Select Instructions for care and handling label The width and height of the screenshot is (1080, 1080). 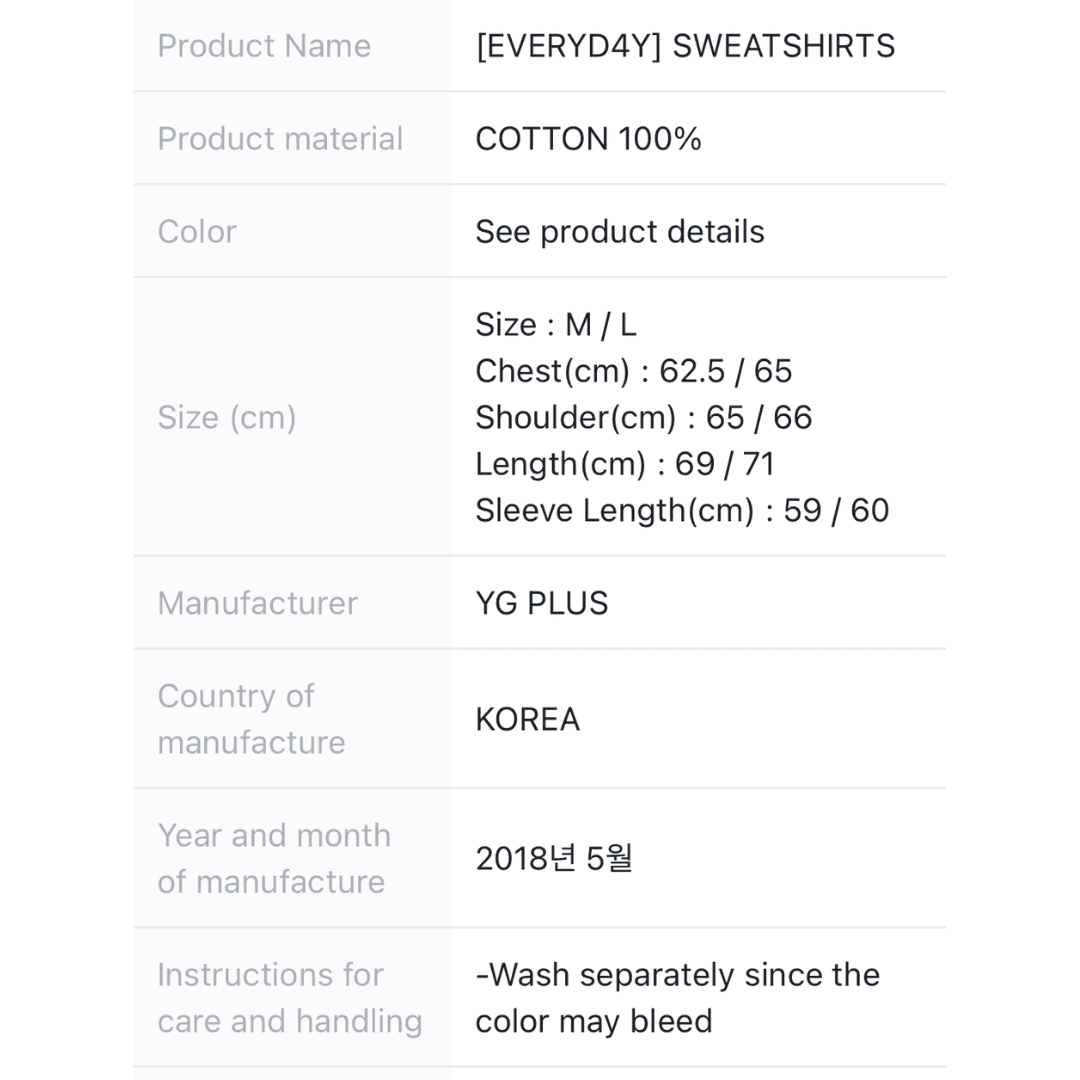289,998
